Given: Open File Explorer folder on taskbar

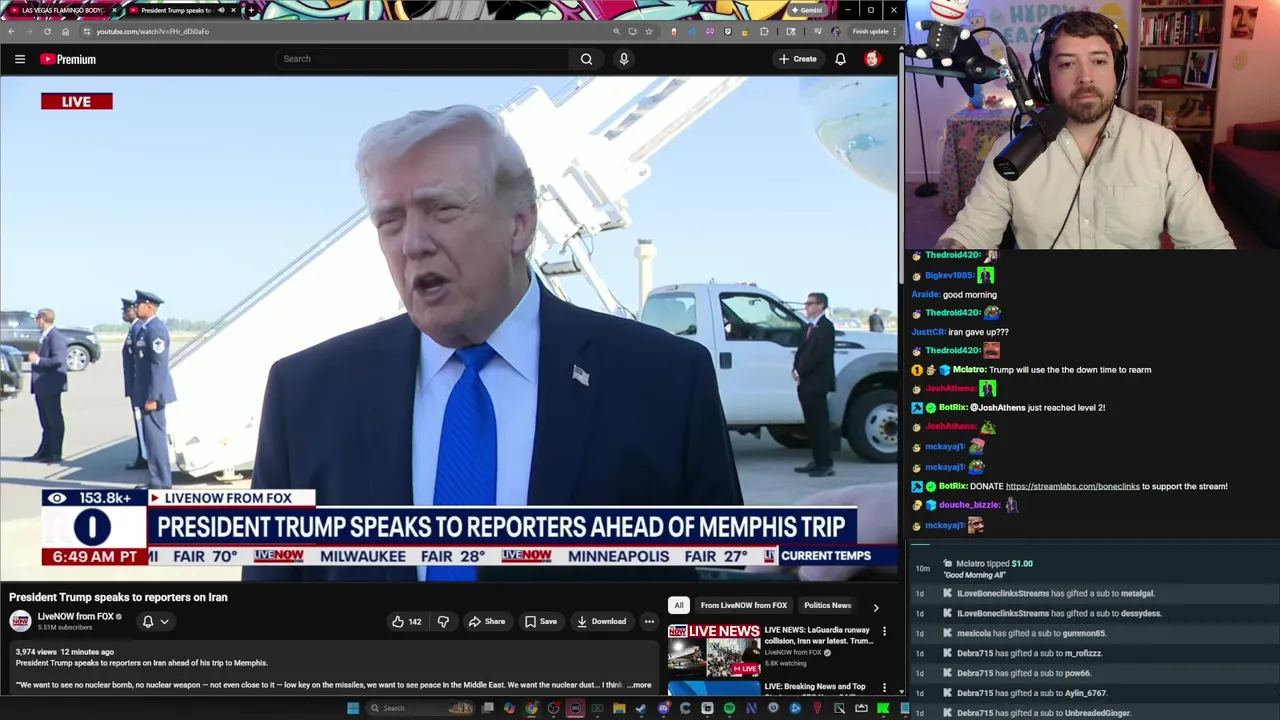Looking at the screenshot, I should (619, 708).
